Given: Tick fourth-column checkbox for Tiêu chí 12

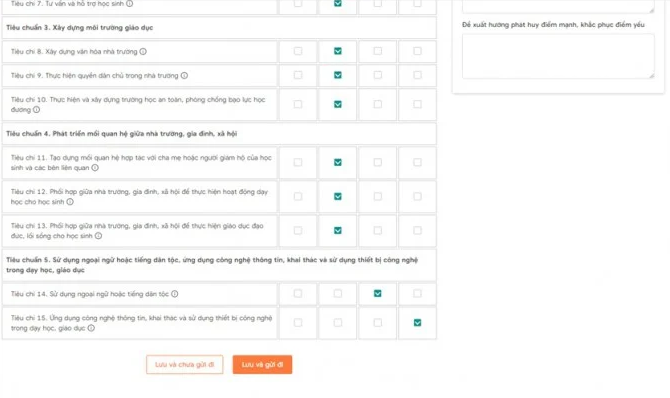Looking at the screenshot, I should [x=417, y=196].
